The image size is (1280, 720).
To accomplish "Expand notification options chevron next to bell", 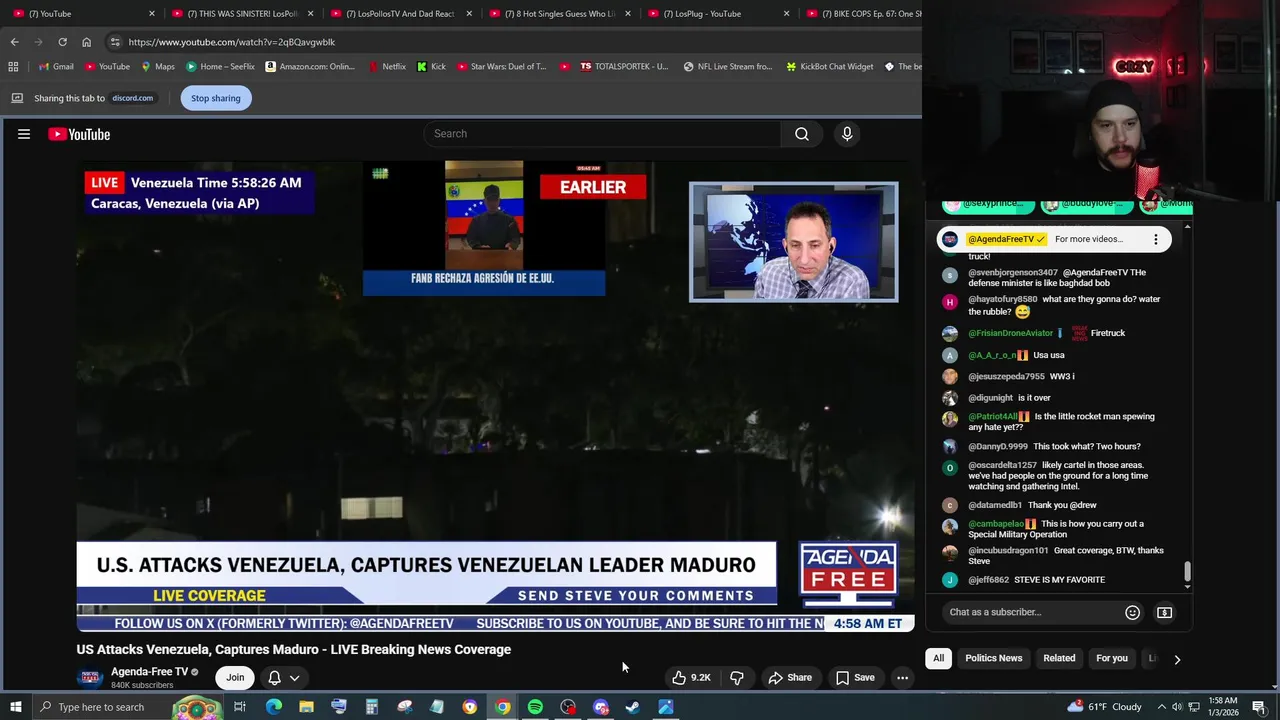I will (x=294, y=678).
